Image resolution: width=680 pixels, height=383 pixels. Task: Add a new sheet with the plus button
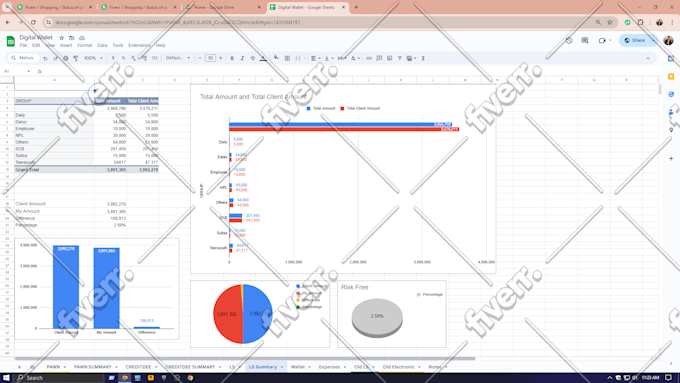click(19, 367)
